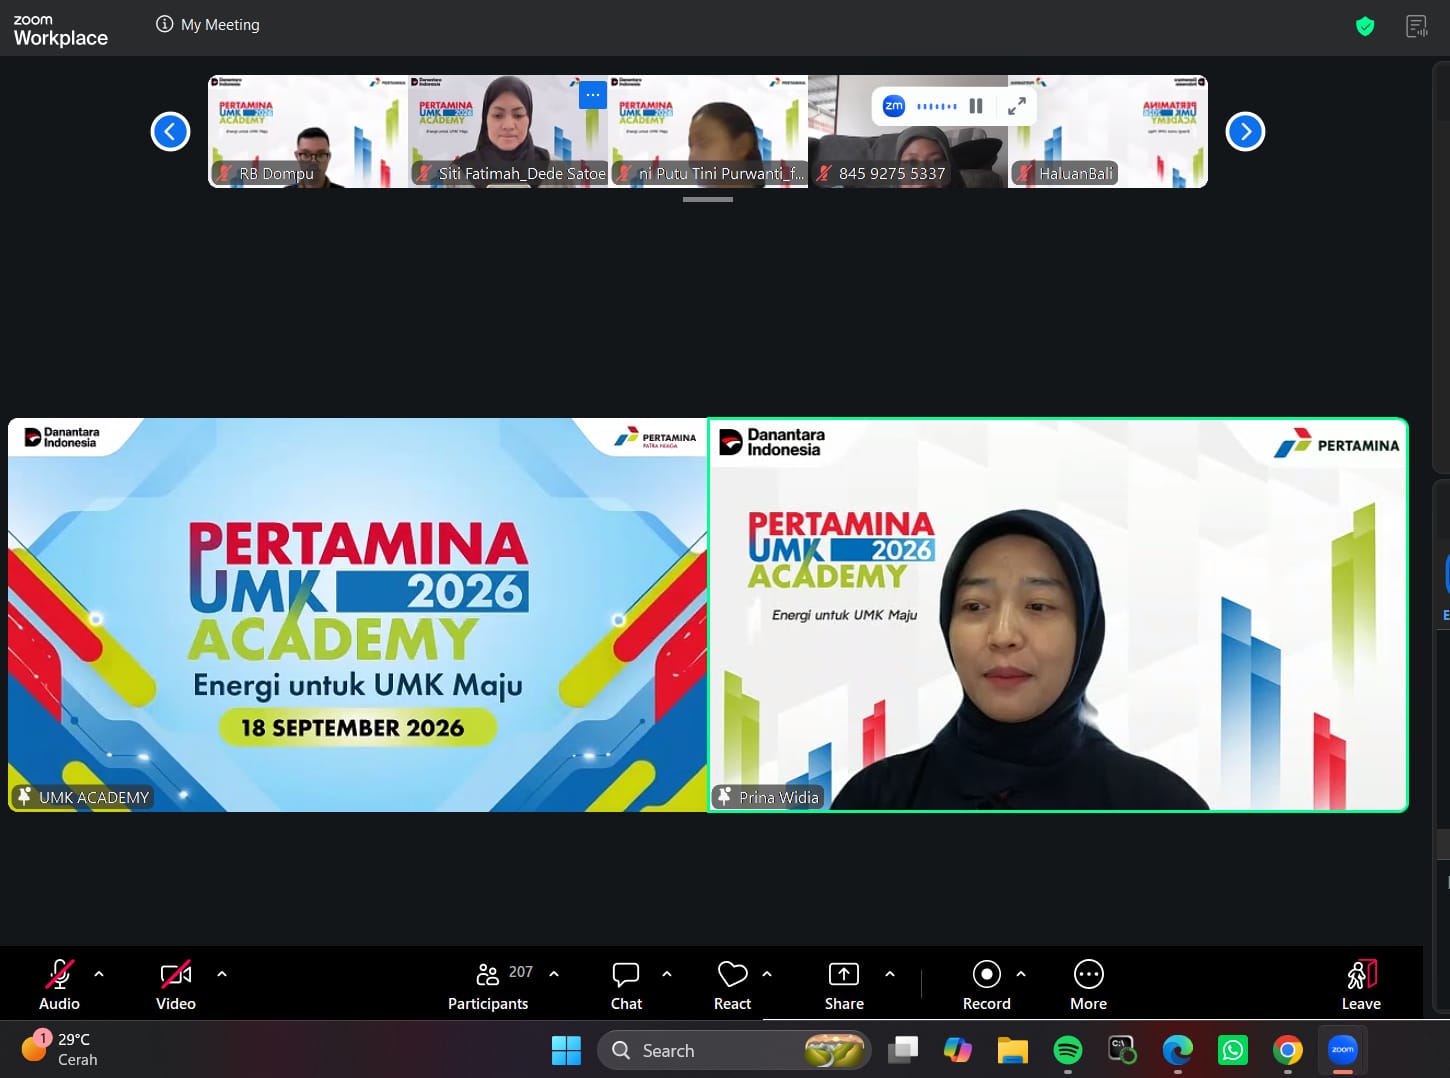Open the meeting notes icon in the top bar
Viewport: 1450px width, 1078px height.
click(1417, 26)
